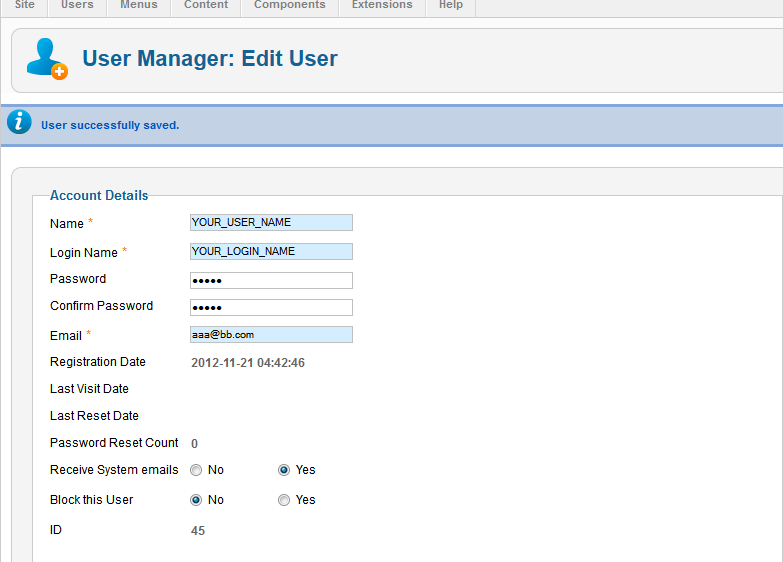
Task: Open the Help menu
Action: tap(451, 6)
